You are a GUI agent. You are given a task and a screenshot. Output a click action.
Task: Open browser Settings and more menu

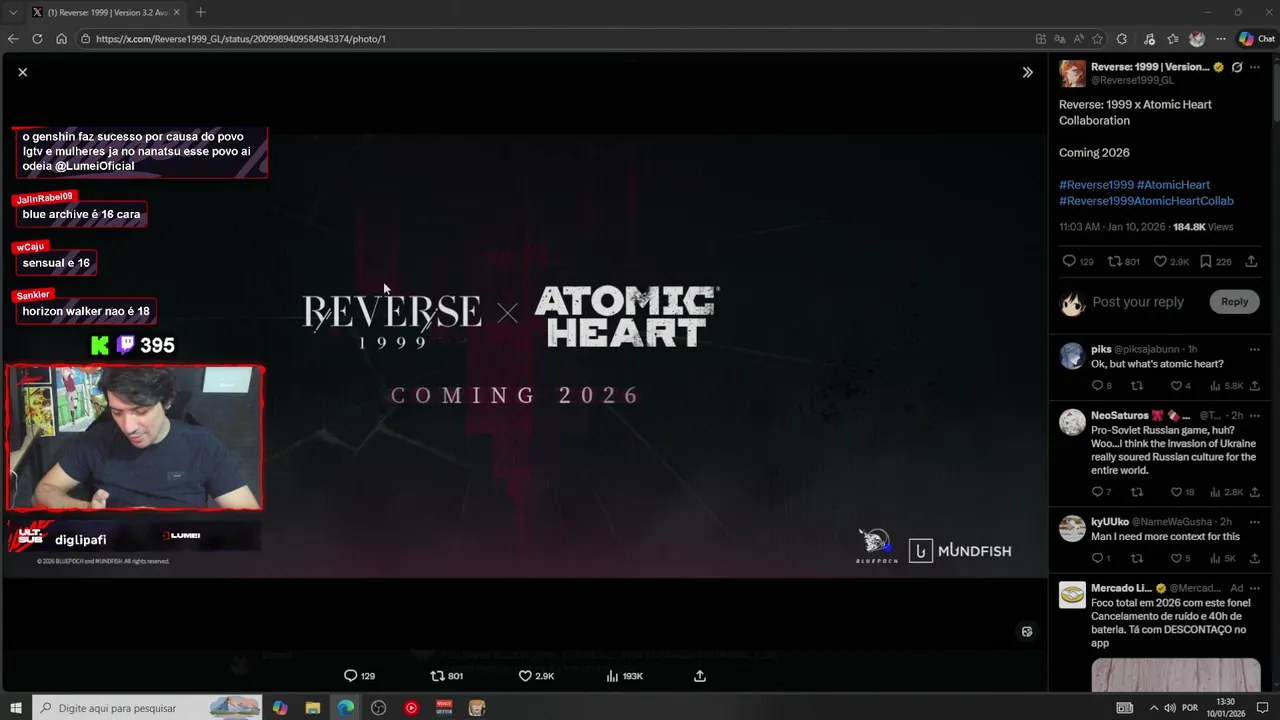click(1221, 39)
